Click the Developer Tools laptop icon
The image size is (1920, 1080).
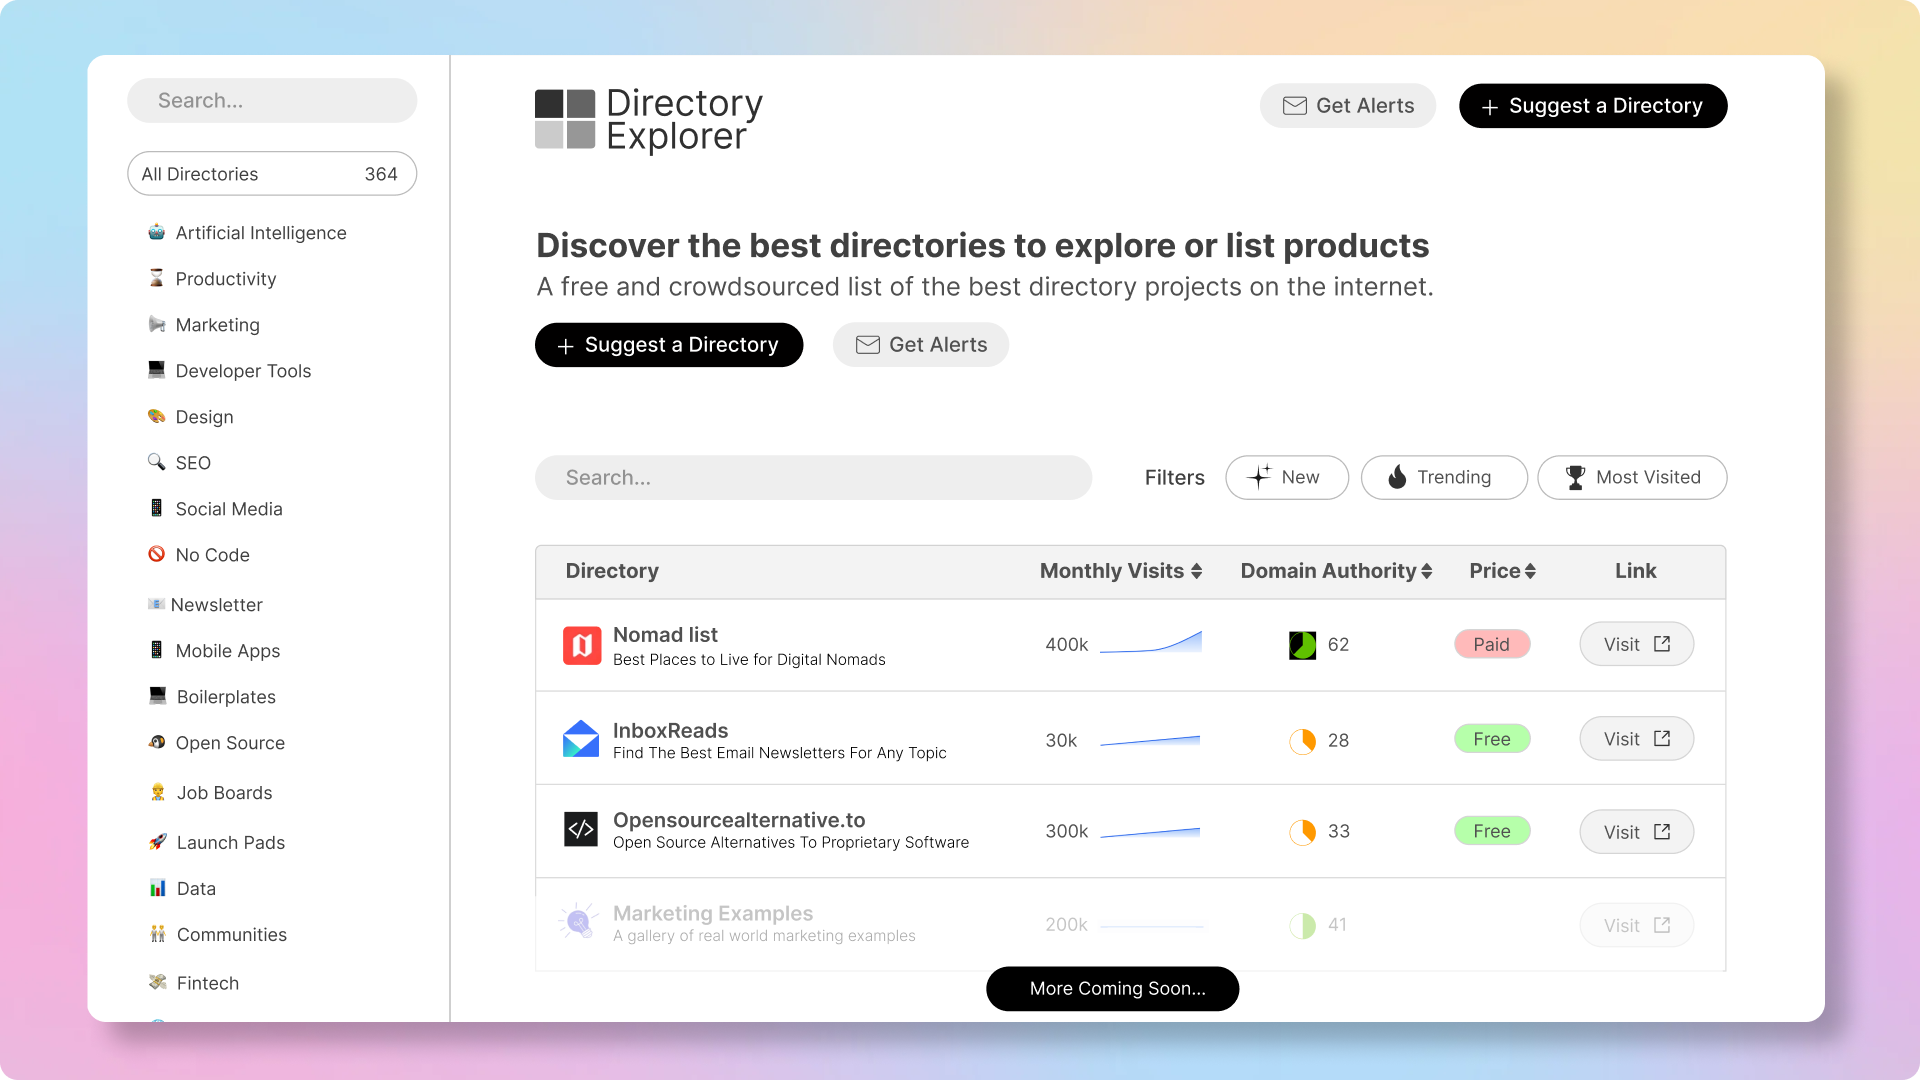157,370
